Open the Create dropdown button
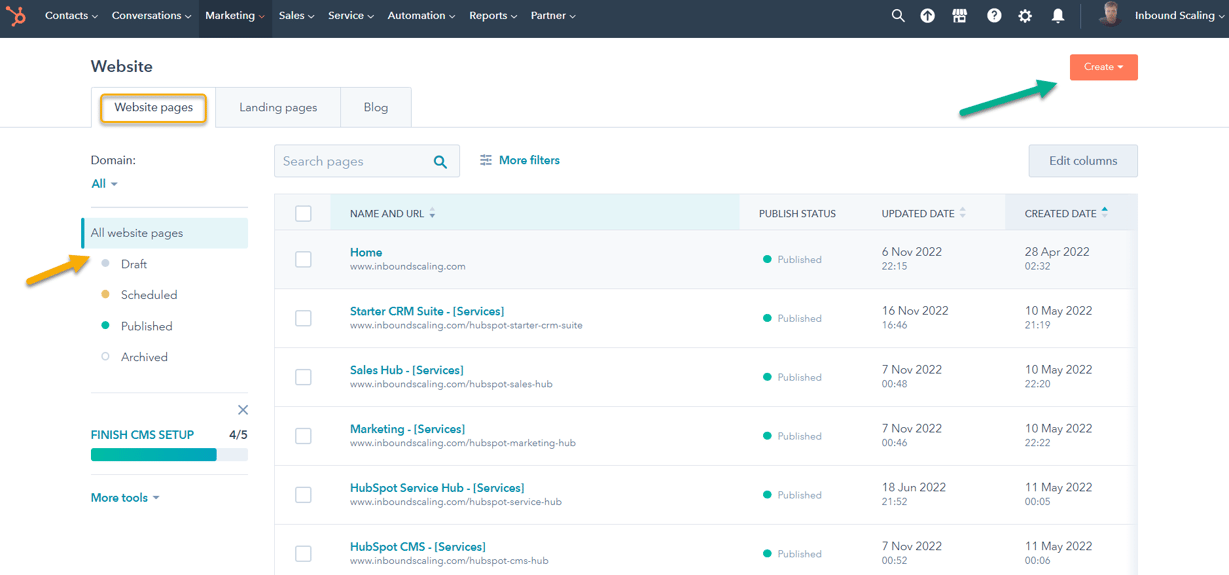This screenshot has height=575, width=1229. [x=1104, y=67]
